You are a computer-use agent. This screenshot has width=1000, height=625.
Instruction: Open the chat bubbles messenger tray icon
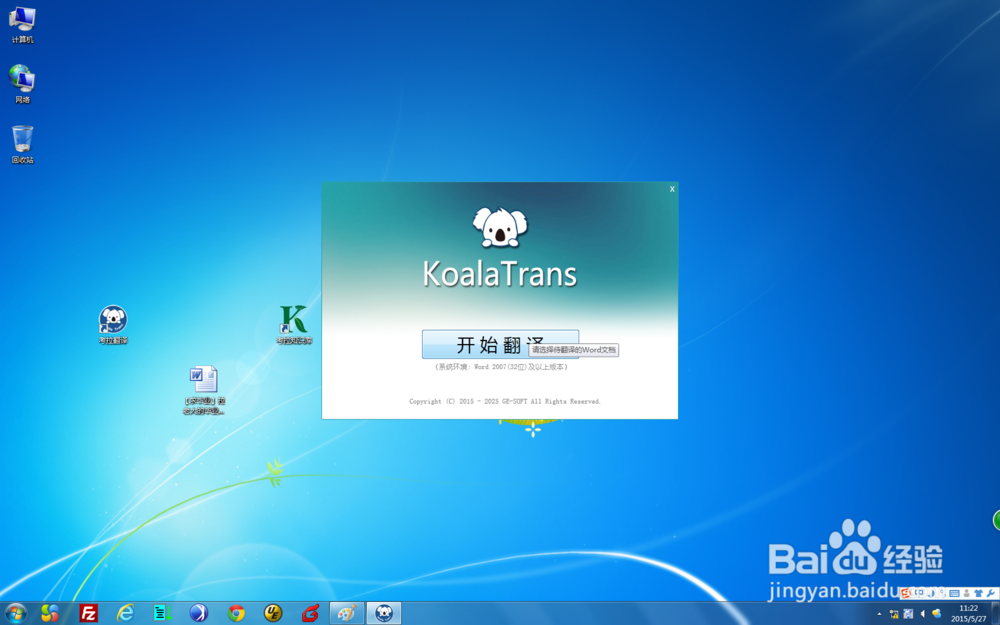coord(936,614)
